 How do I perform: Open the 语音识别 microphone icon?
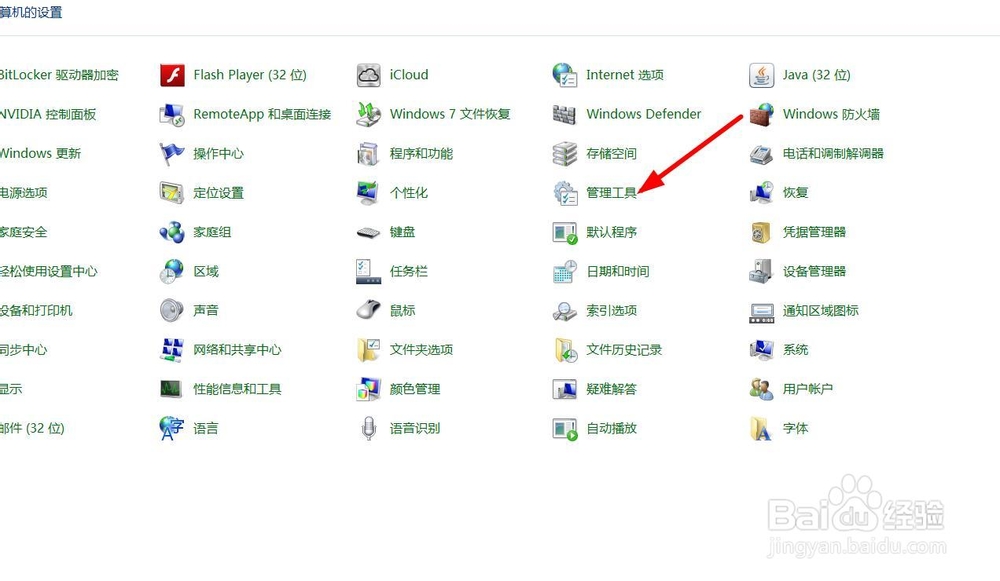click(x=369, y=429)
